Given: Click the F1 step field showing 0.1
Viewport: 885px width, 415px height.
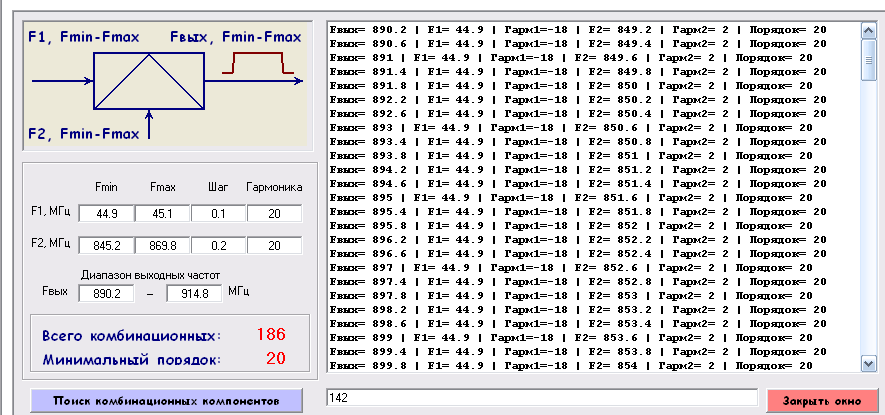Looking at the screenshot, I should [x=218, y=213].
